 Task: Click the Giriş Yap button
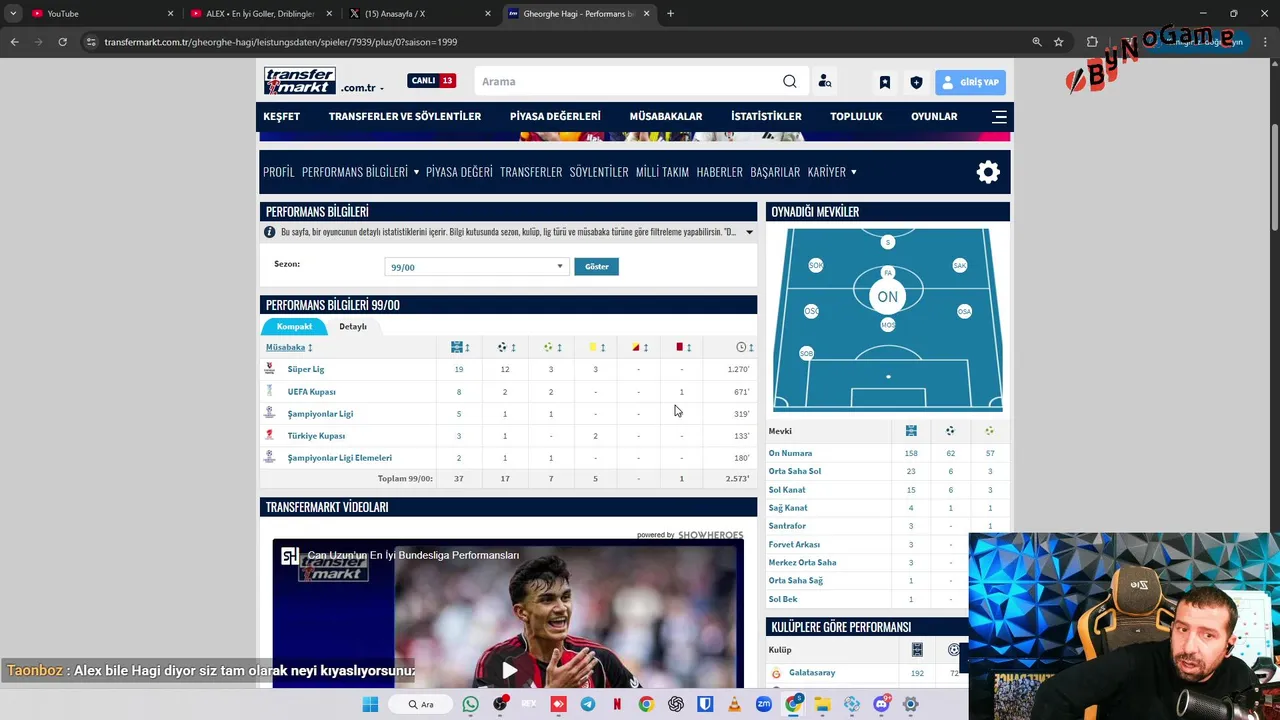coord(970,82)
